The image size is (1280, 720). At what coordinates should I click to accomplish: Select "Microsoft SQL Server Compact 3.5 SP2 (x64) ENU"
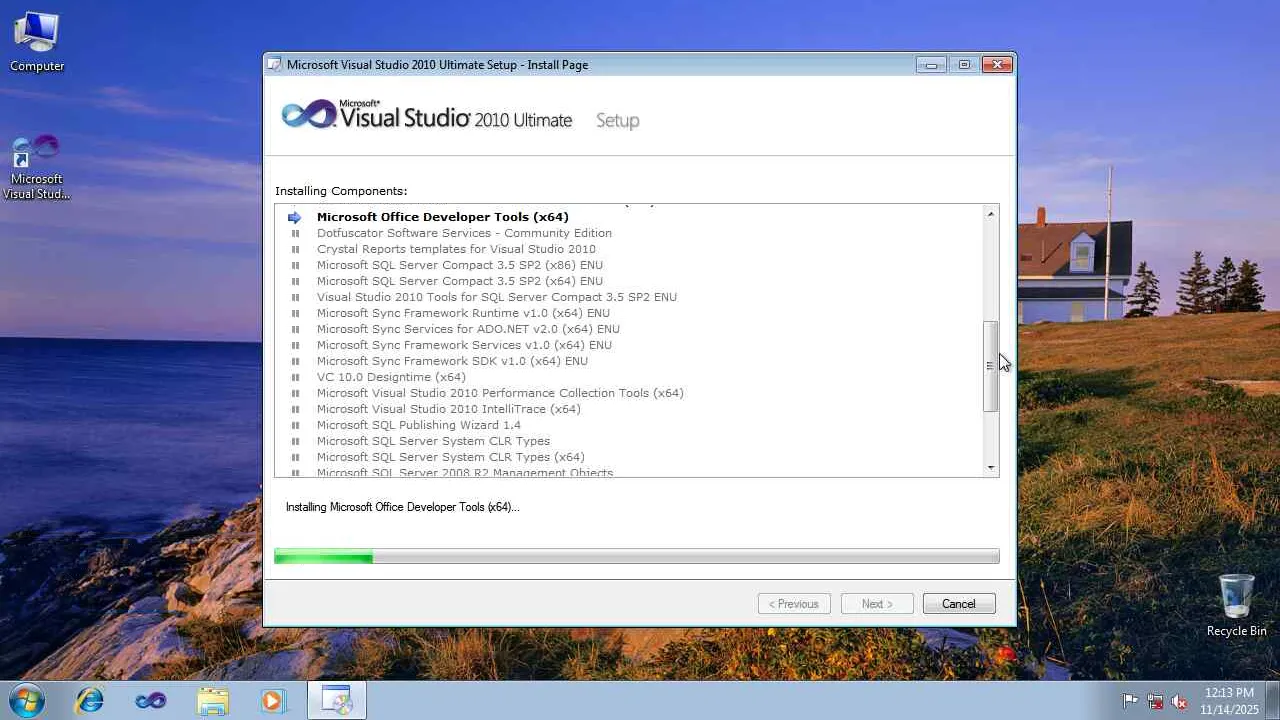point(460,281)
